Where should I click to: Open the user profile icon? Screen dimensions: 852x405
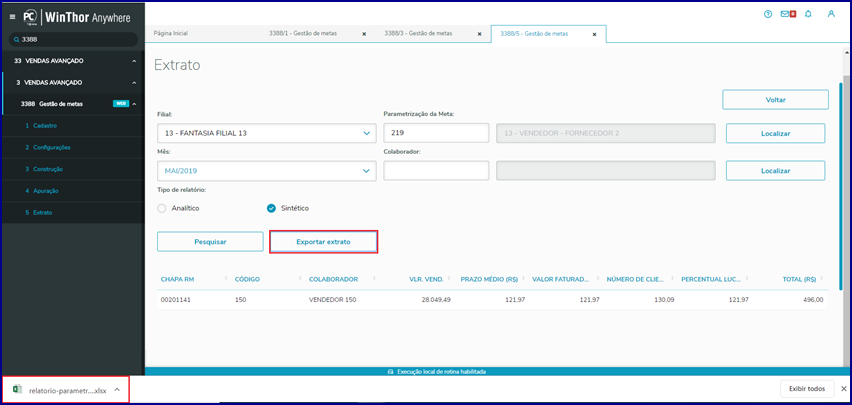tap(831, 14)
